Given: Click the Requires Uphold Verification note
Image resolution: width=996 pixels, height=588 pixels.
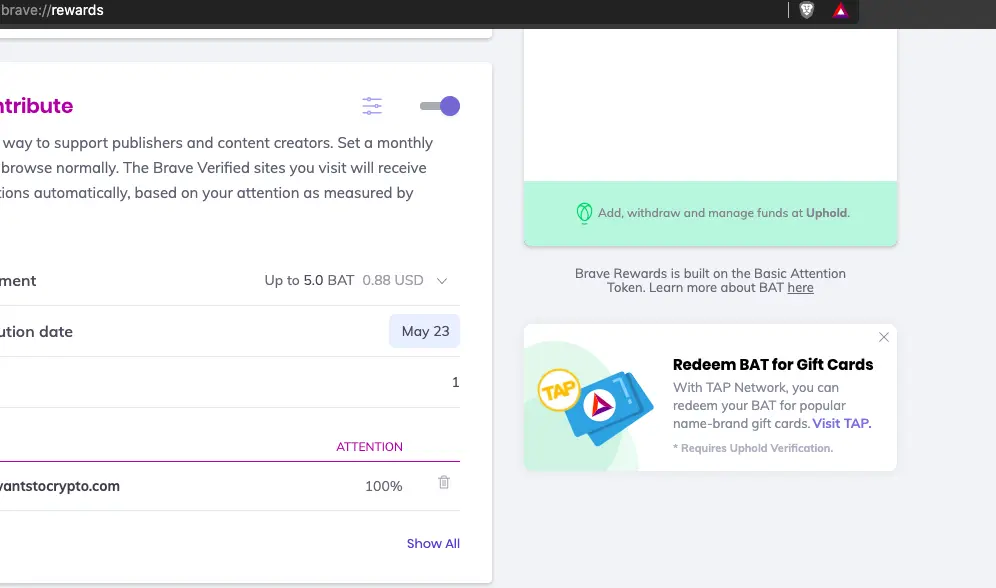Looking at the screenshot, I should click(753, 448).
